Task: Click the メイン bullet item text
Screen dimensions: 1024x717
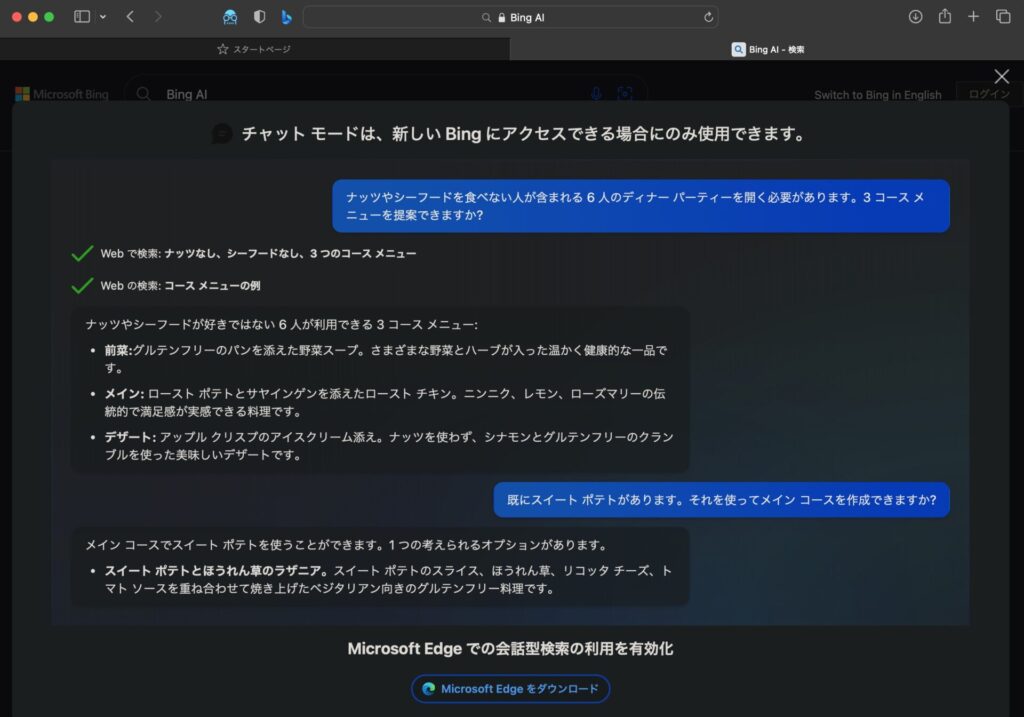Action: [x=385, y=402]
